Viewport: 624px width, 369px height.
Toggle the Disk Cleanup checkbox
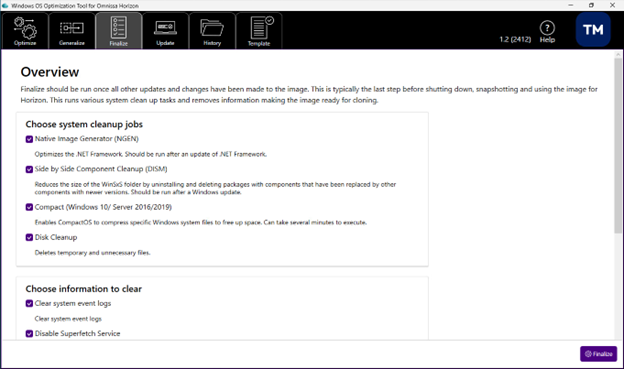point(29,237)
